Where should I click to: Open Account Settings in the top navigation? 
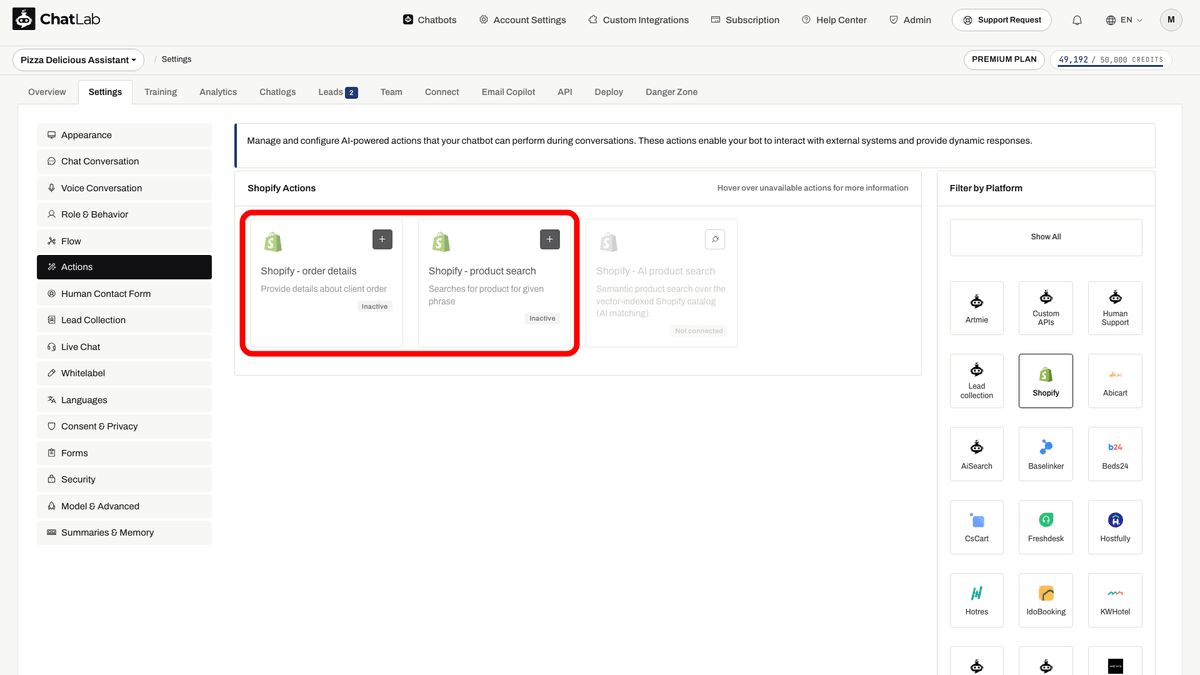pyautogui.click(x=522, y=20)
